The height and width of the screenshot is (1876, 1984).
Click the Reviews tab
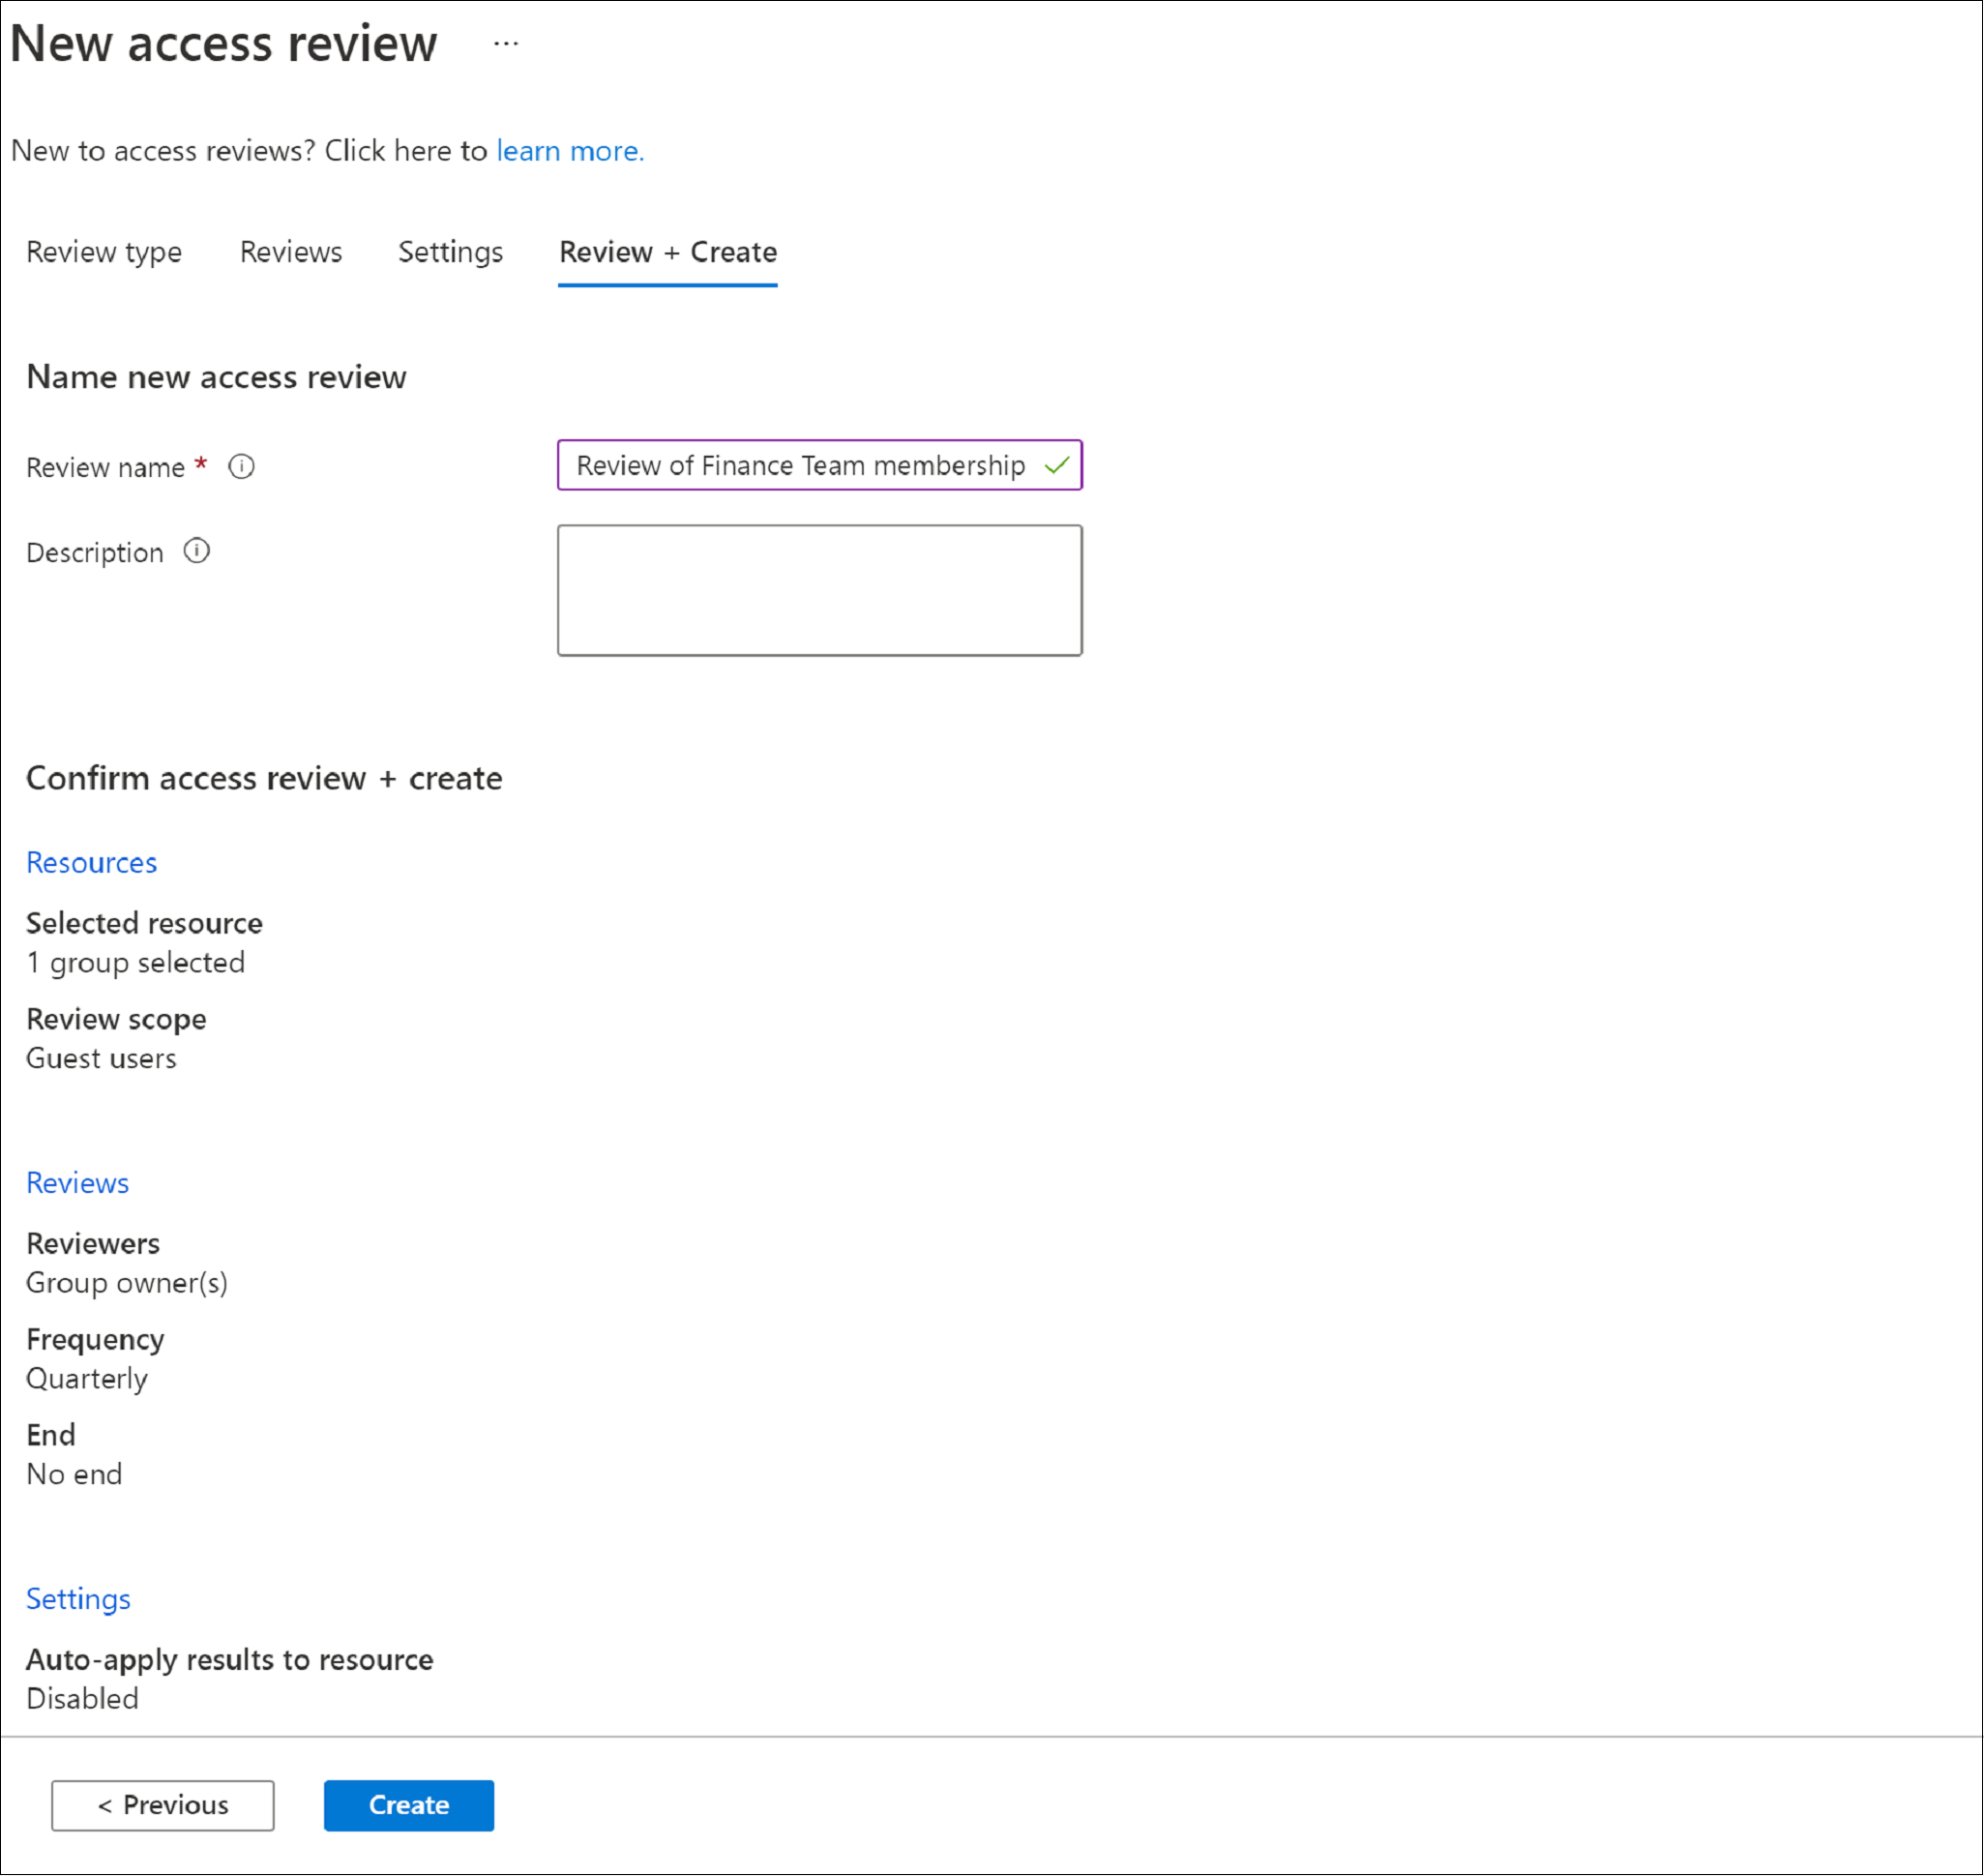coord(291,251)
